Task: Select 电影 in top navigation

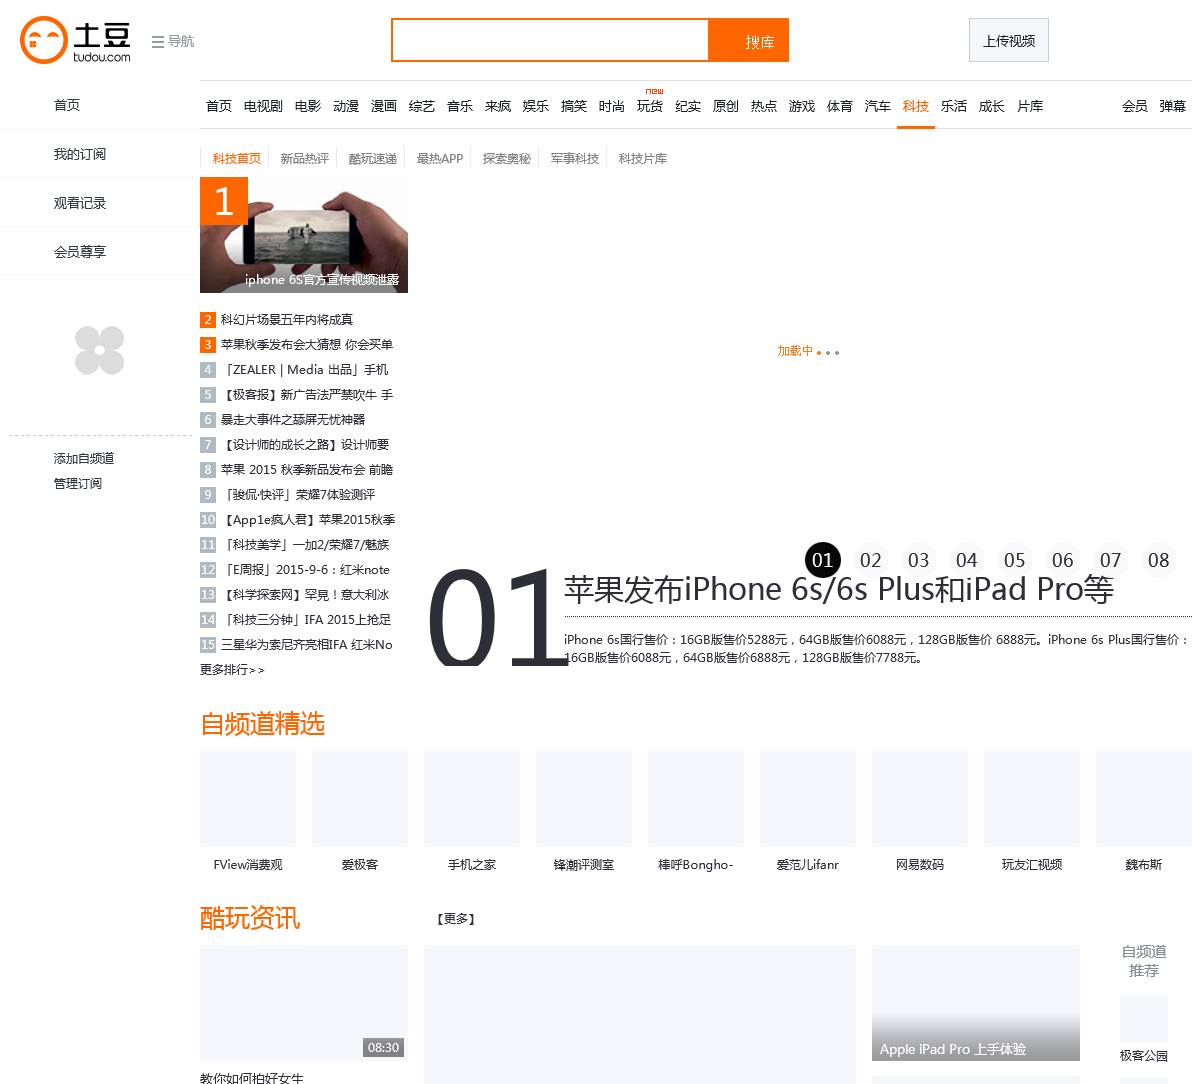Action: (x=308, y=106)
